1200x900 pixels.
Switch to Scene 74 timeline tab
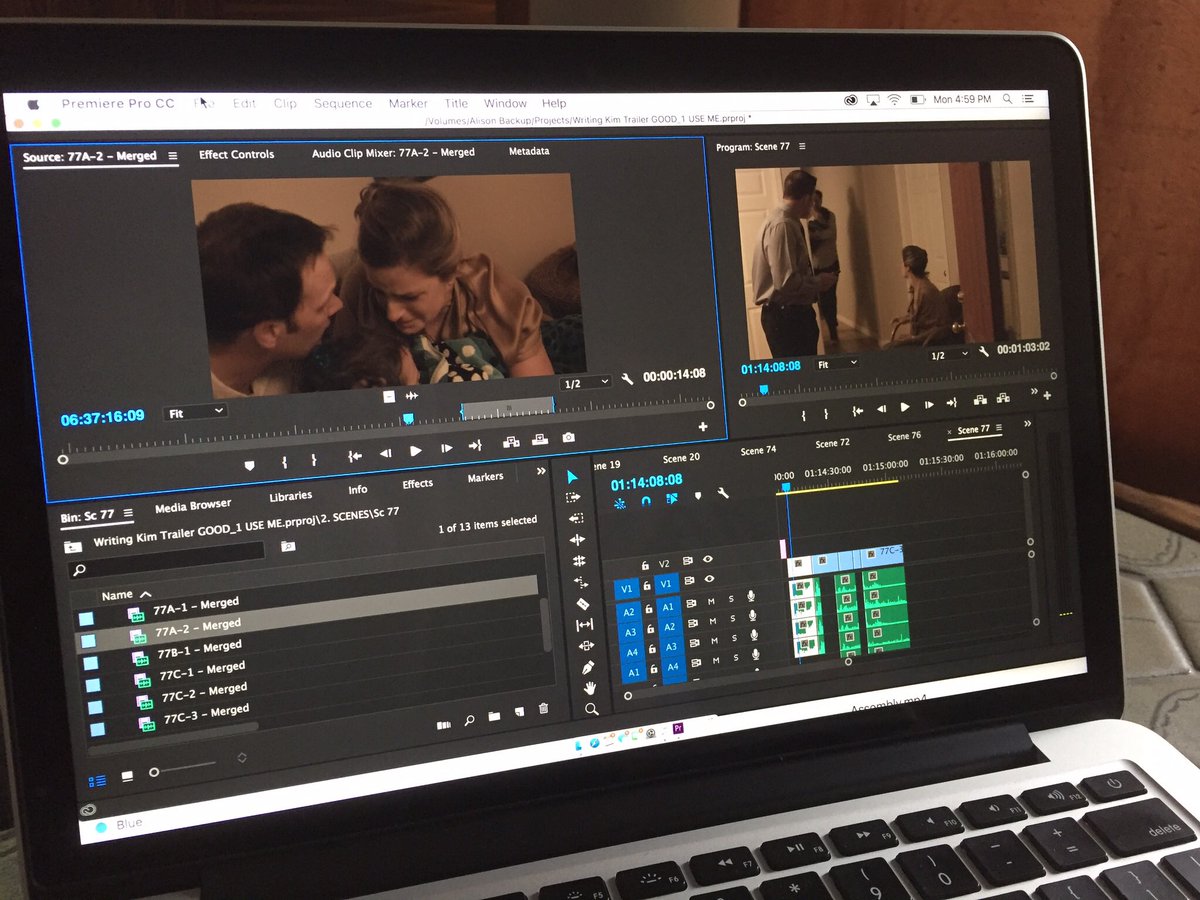pyautogui.click(x=758, y=451)
